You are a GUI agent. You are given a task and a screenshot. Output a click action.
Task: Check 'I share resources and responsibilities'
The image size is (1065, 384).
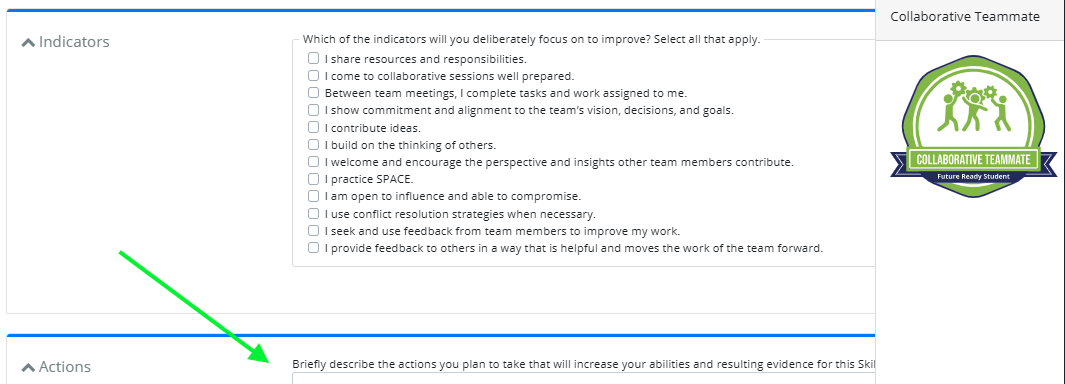click(x=313, y=58)
